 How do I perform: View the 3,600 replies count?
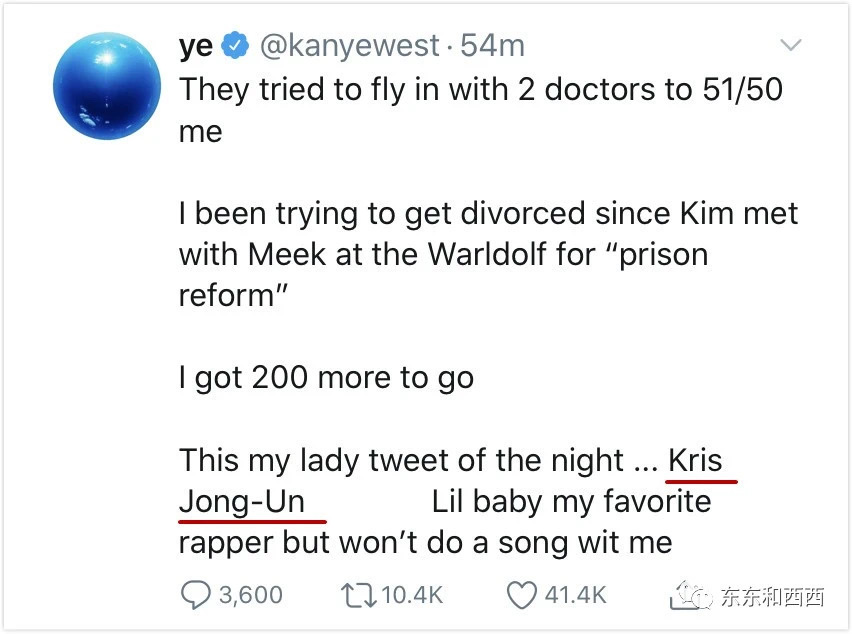point(250,596)
